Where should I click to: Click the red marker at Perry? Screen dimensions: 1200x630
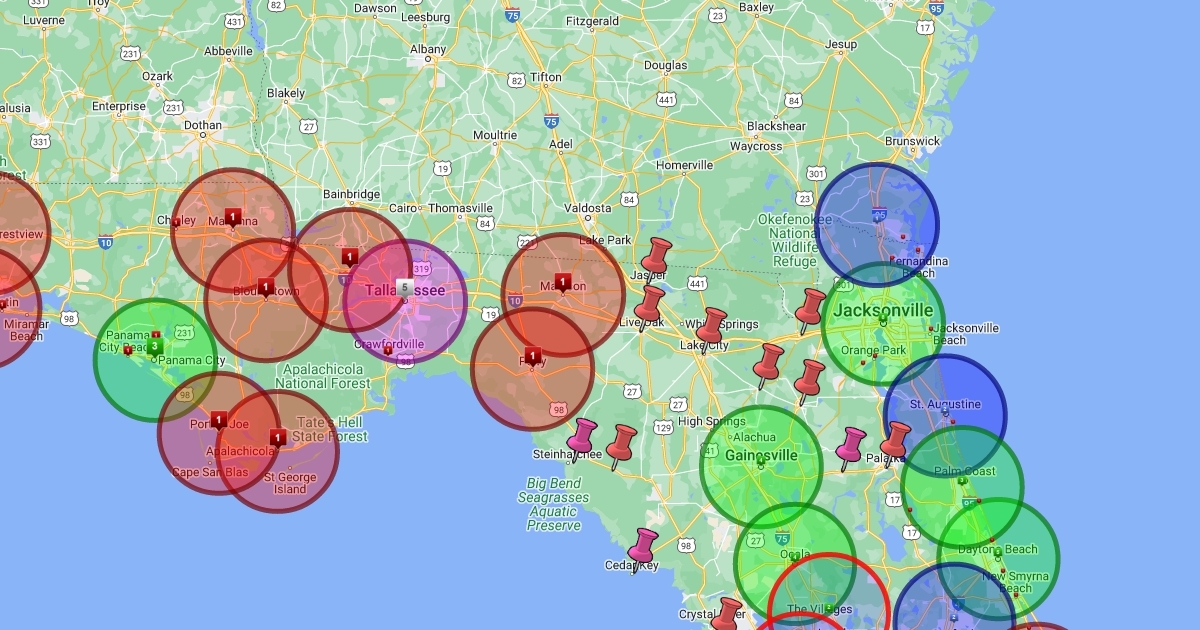tap(533, 355)
